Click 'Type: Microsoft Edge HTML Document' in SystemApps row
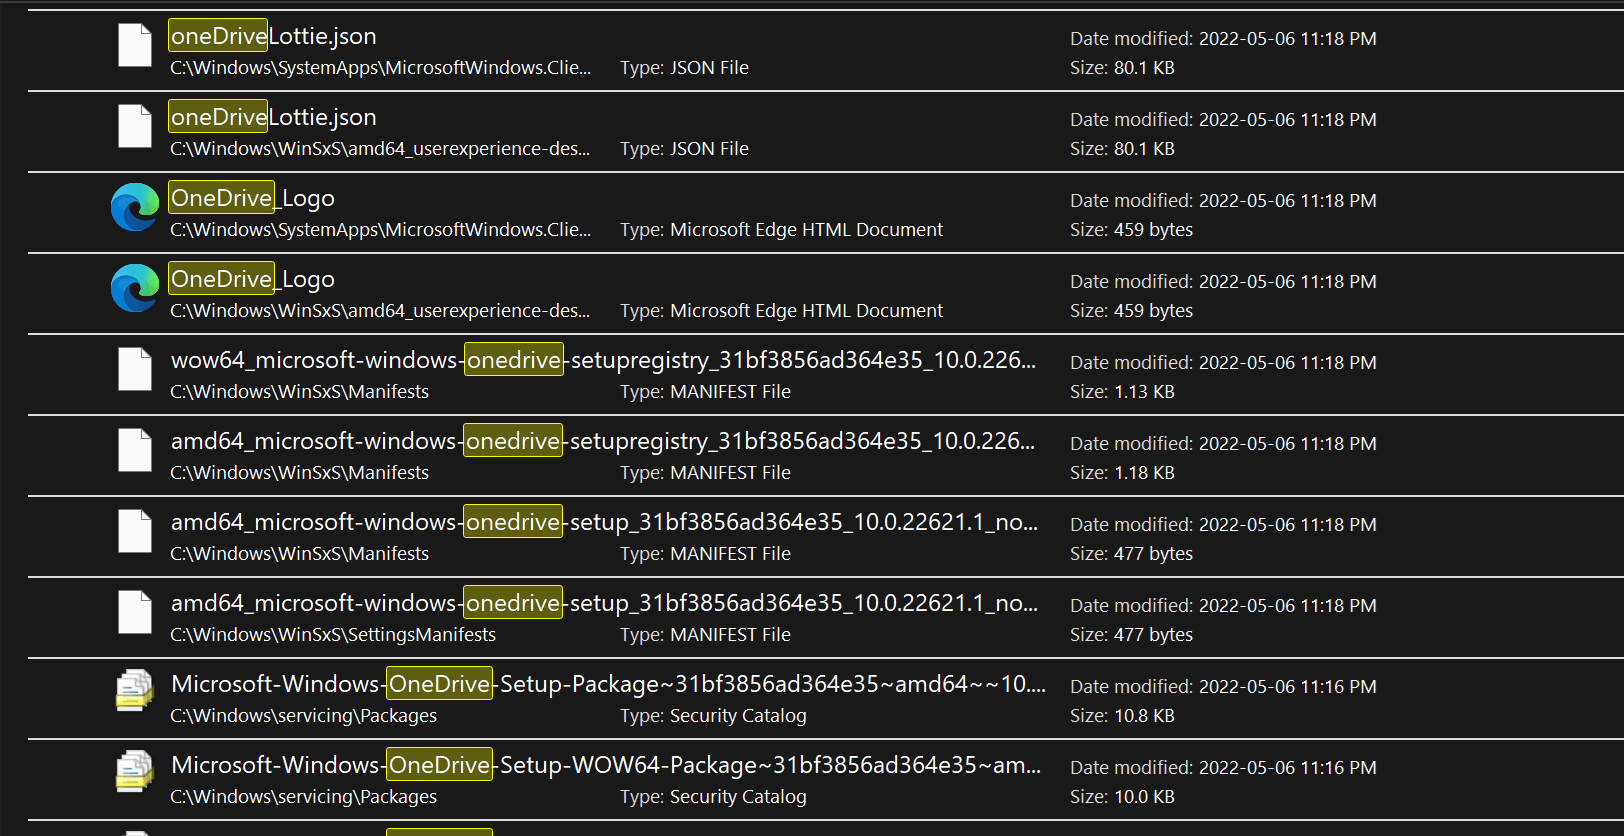Image resolution: width=1624 pixels, height=836 pixels. pyautogui.click(x=781, y=230)
